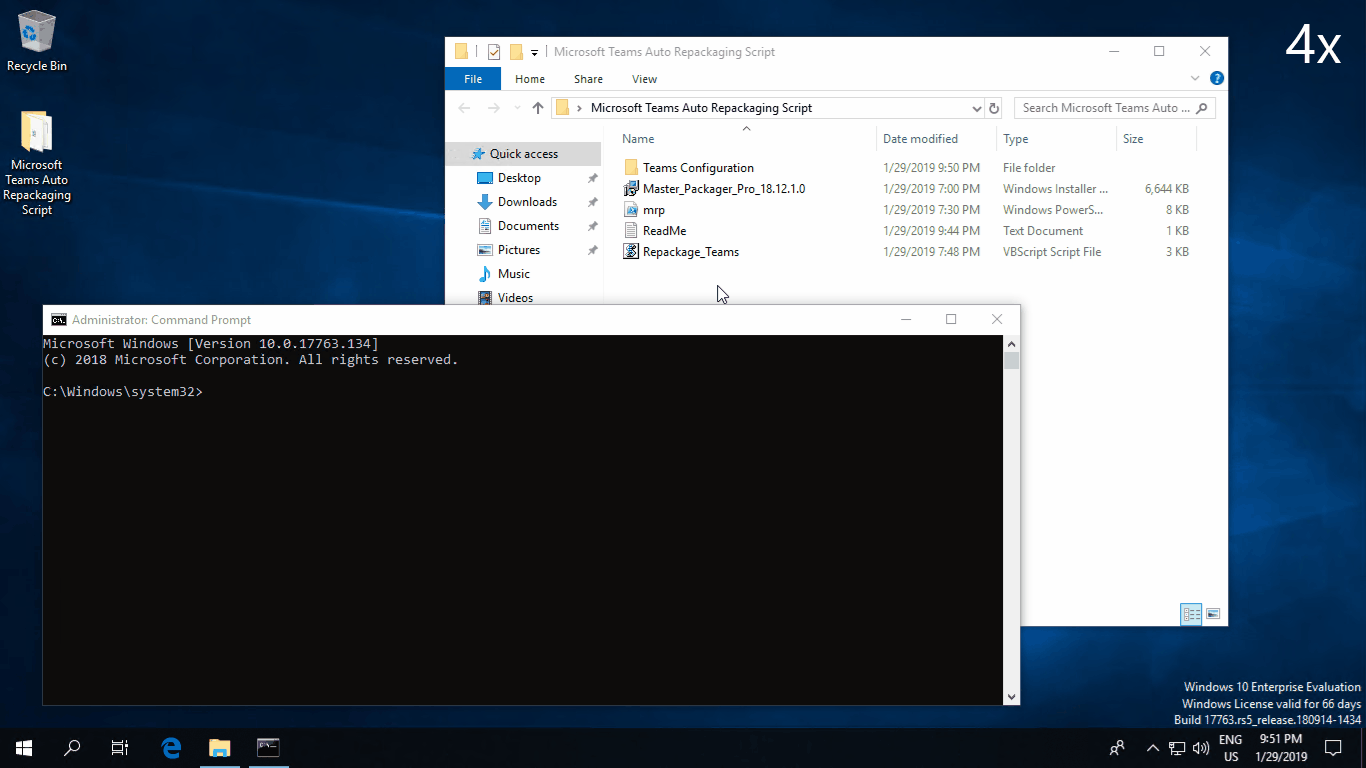Switch to large icons view
The image size is (1366, 768).
(1213, 614)
